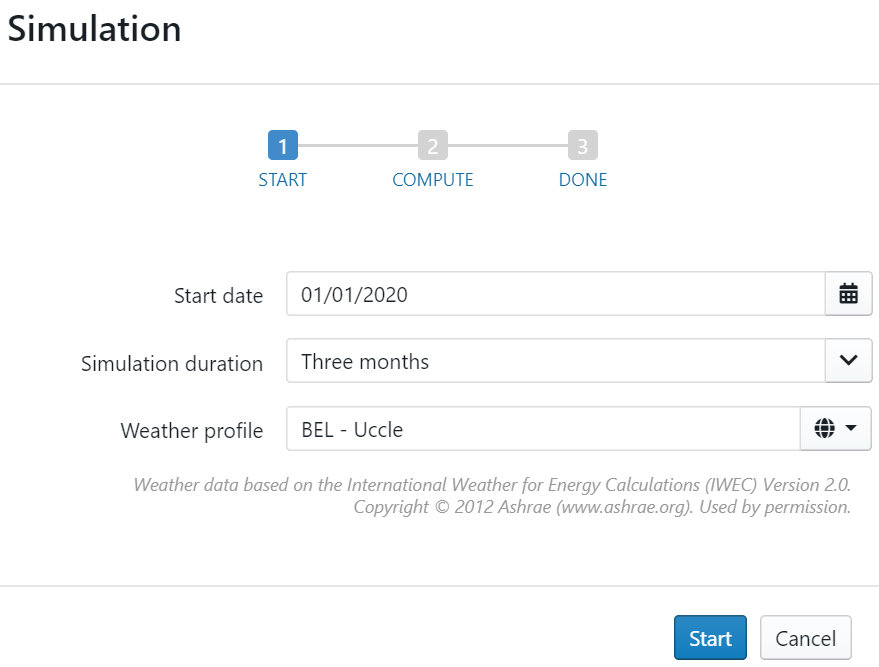
Task: Click the progress line between steps 1 and 2
Action: [358, 146]
